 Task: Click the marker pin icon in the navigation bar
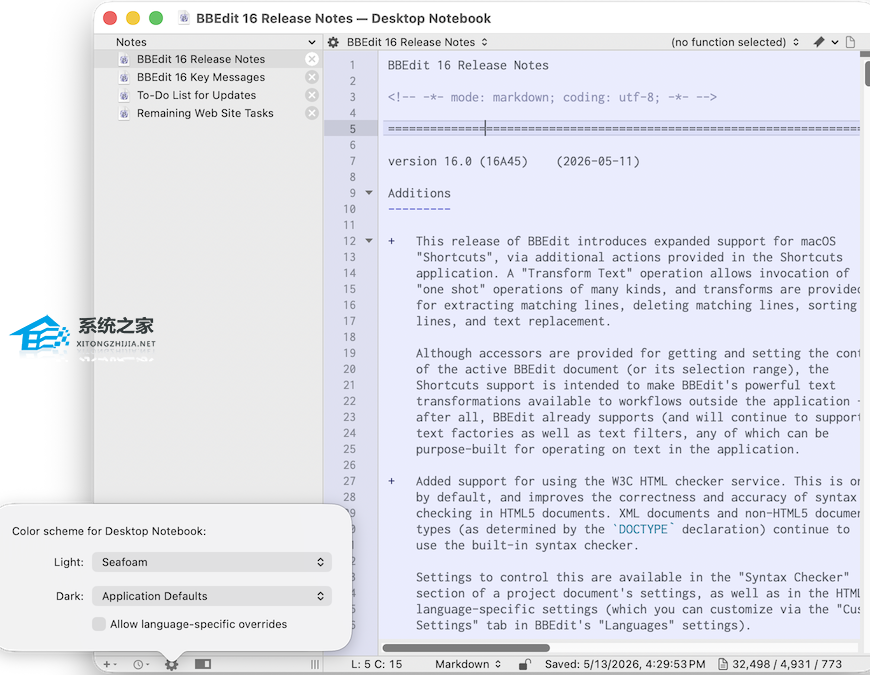coord(819,42)
